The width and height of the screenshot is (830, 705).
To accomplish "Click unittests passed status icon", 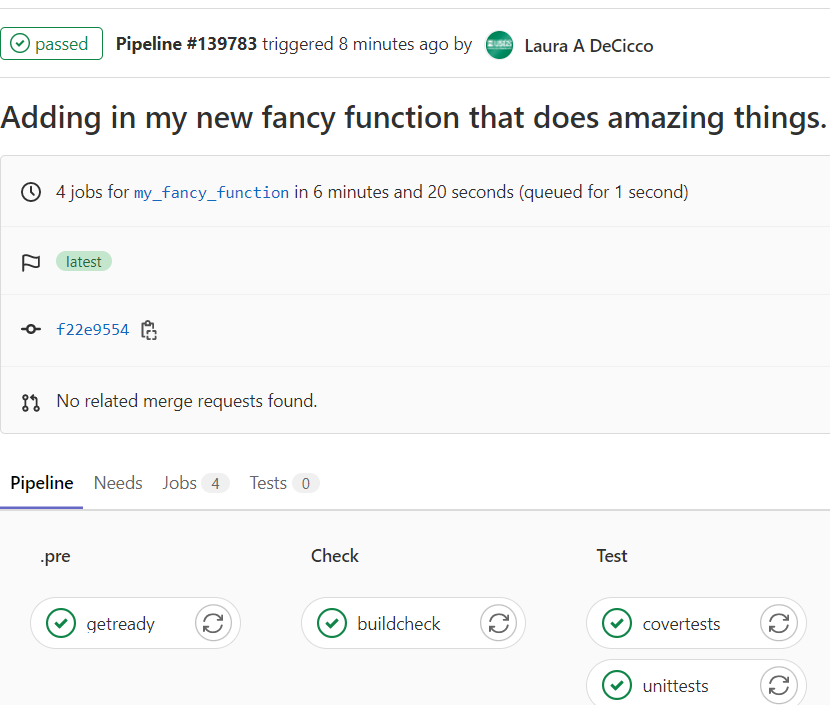I will point(617,686).
